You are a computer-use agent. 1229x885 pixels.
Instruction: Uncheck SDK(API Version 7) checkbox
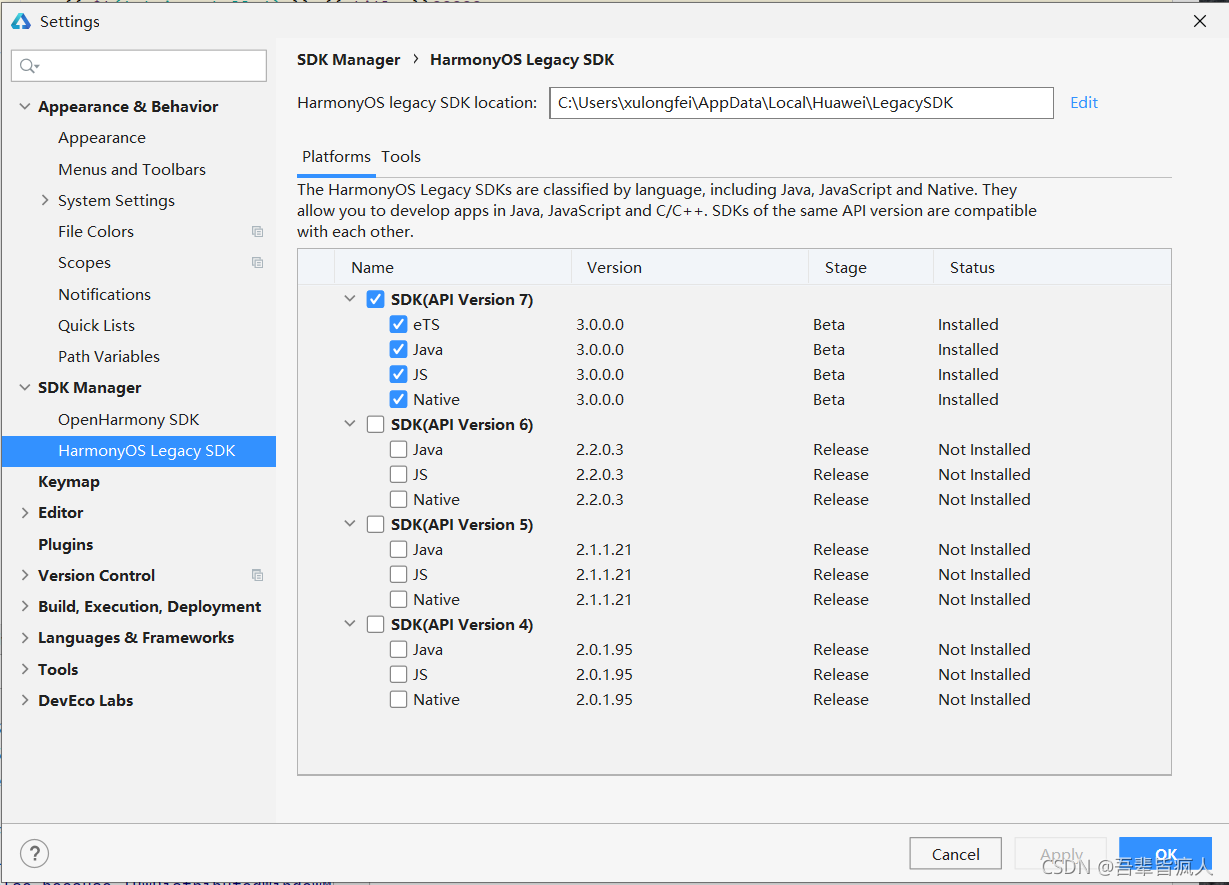pos(376,300)
